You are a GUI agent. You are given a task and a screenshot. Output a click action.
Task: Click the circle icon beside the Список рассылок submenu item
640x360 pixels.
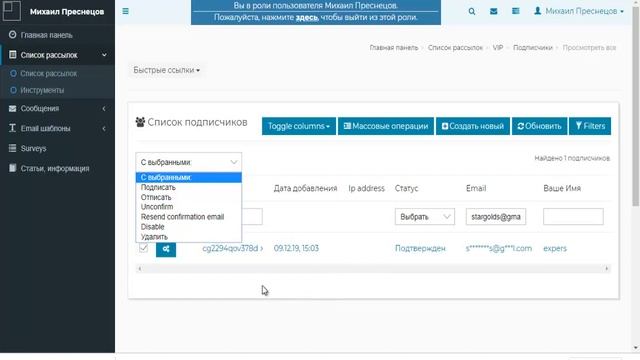tap(13, 73)
